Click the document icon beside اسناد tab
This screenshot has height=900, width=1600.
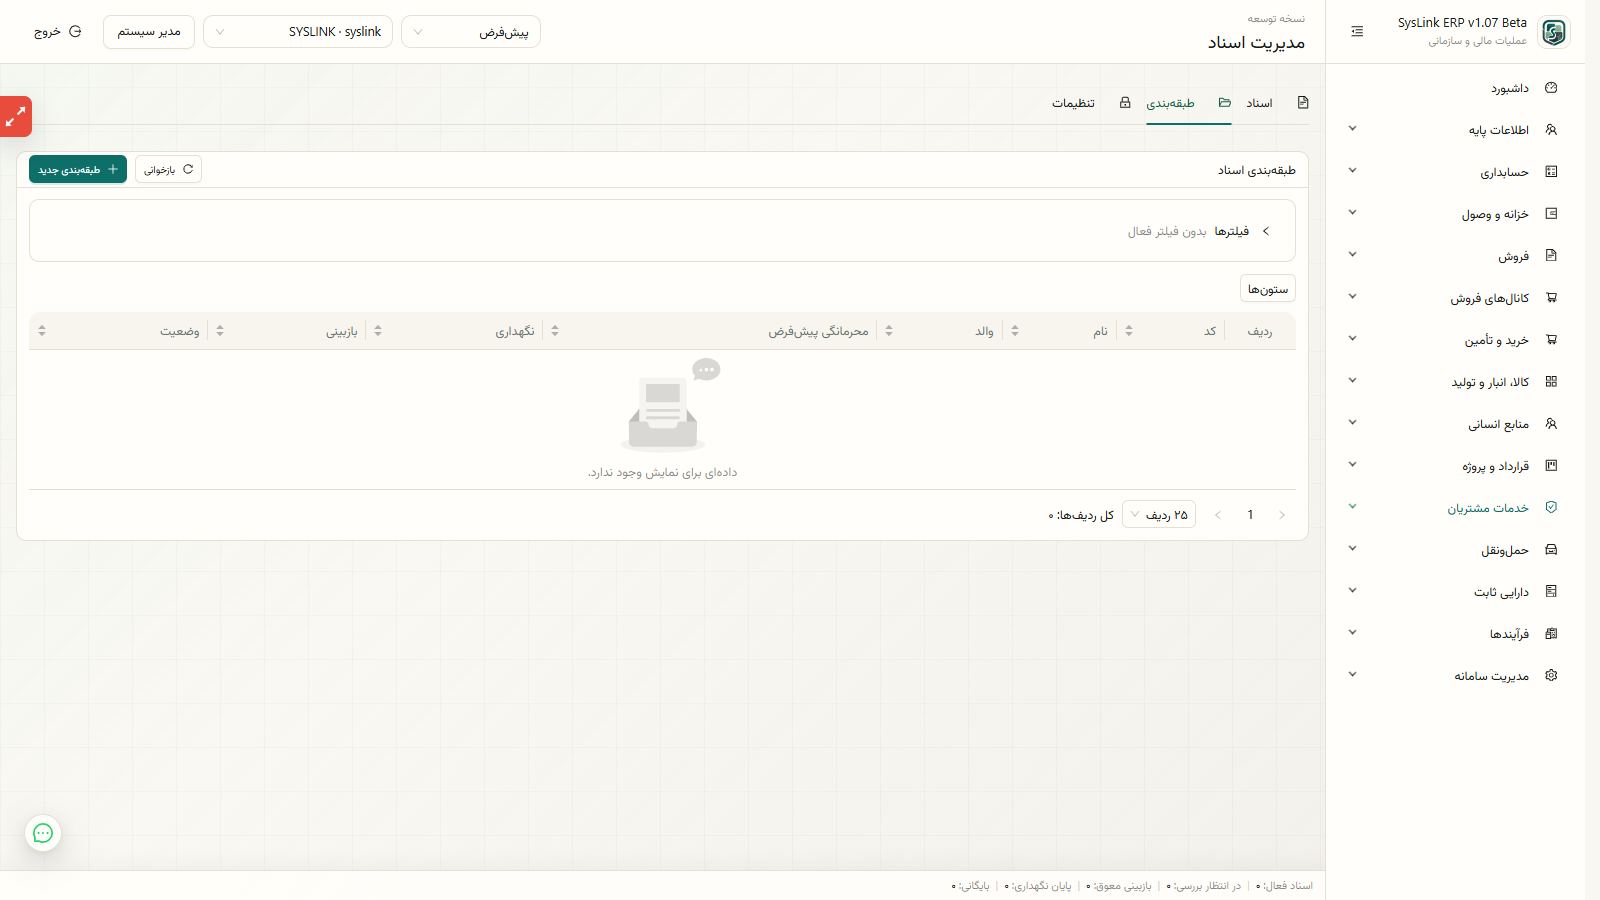[1302, 103]
